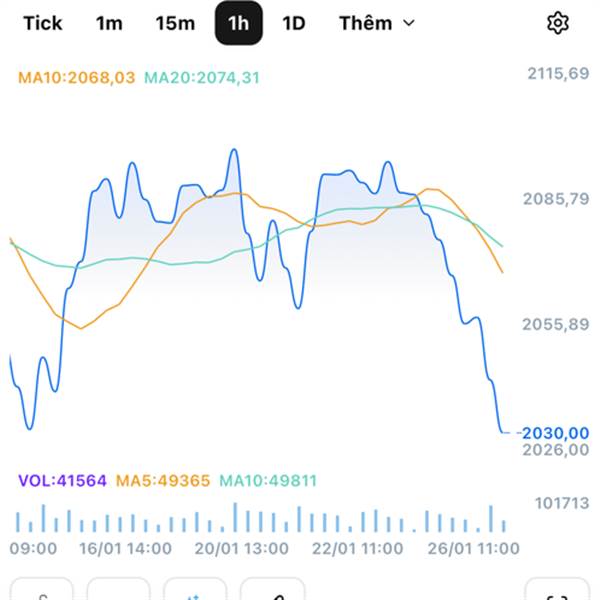Click the second bottom toolbar button
600x600 pixels.
coord(118,592)
